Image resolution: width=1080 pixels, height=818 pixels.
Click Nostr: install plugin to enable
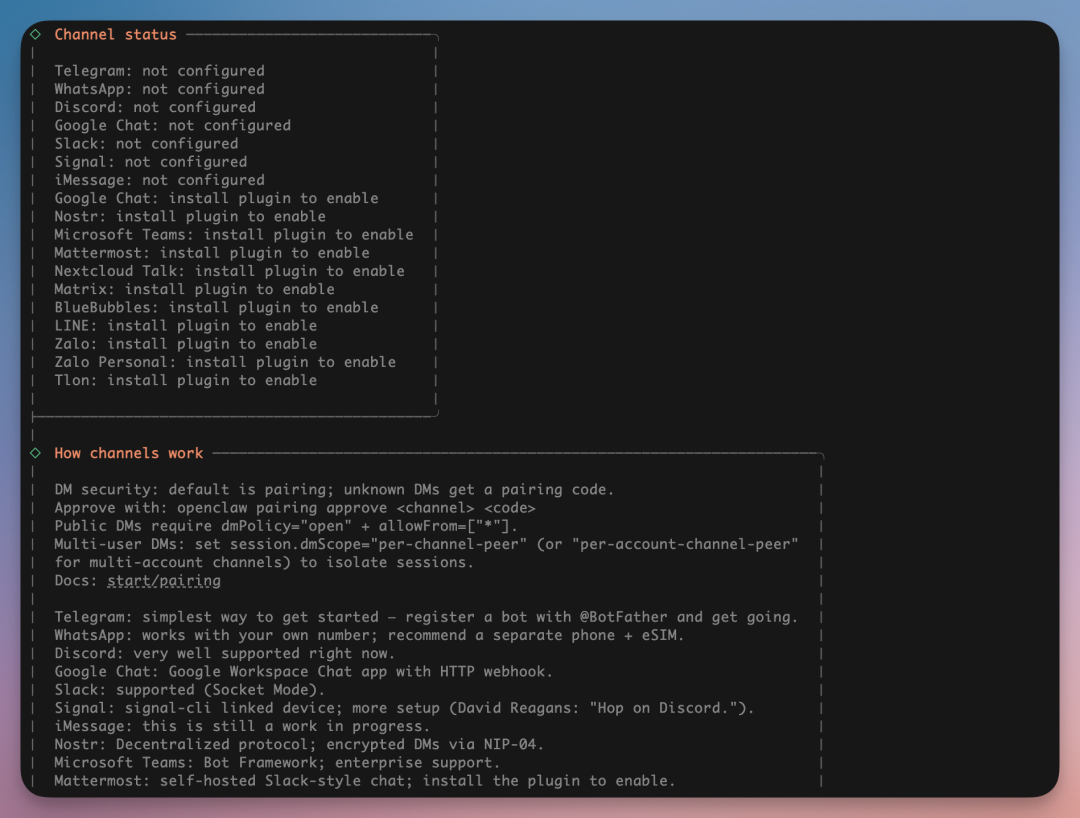point(190,216)
